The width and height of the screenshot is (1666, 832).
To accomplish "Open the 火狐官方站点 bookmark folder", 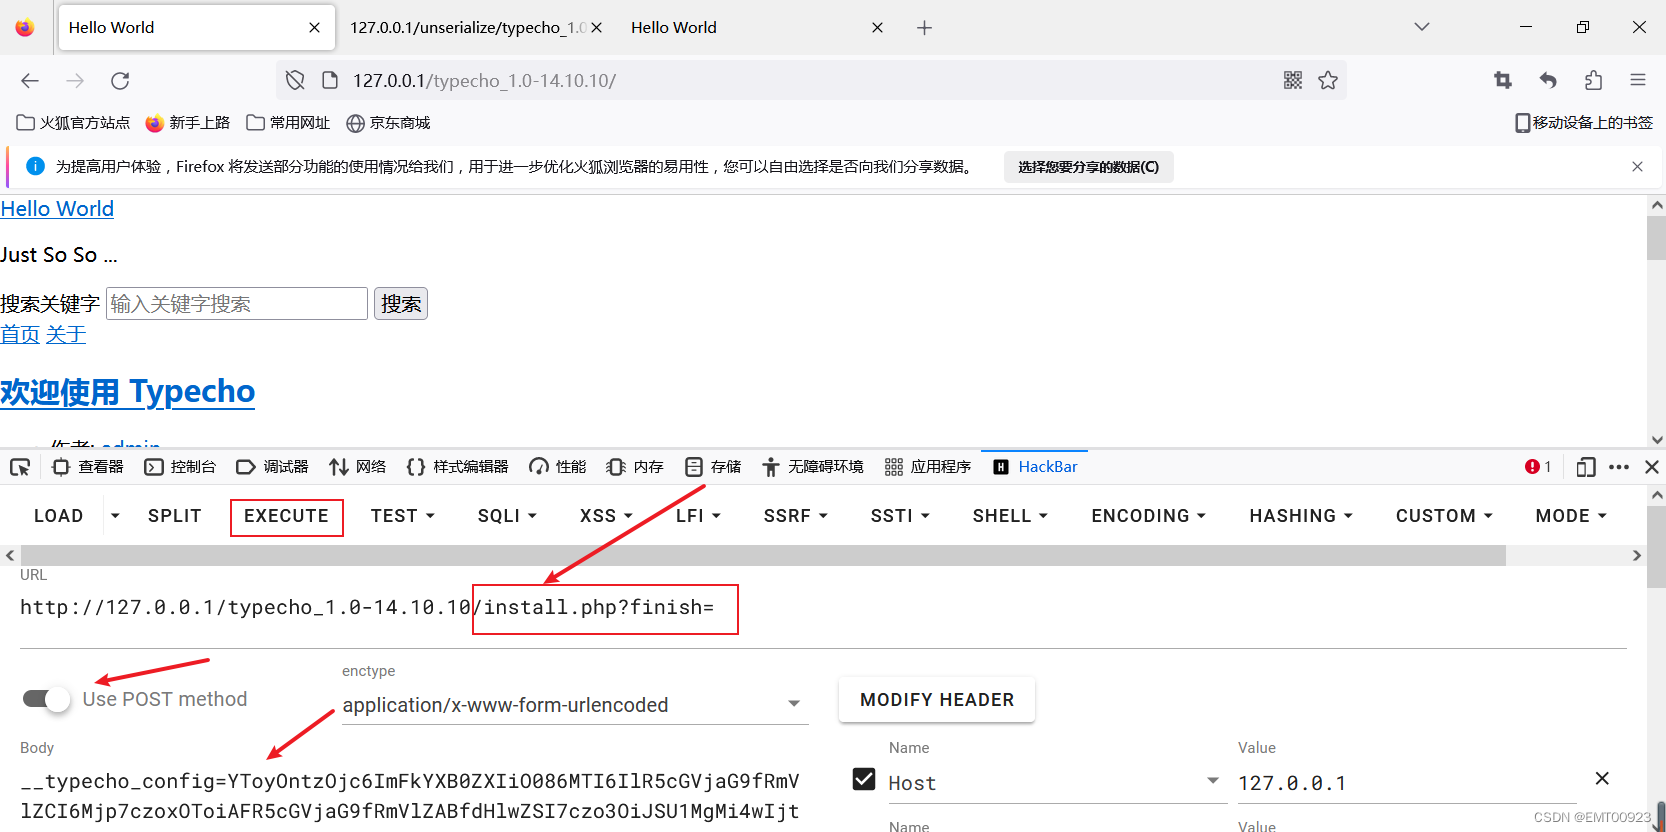I will pyautogui.click(x=73, y=123).
